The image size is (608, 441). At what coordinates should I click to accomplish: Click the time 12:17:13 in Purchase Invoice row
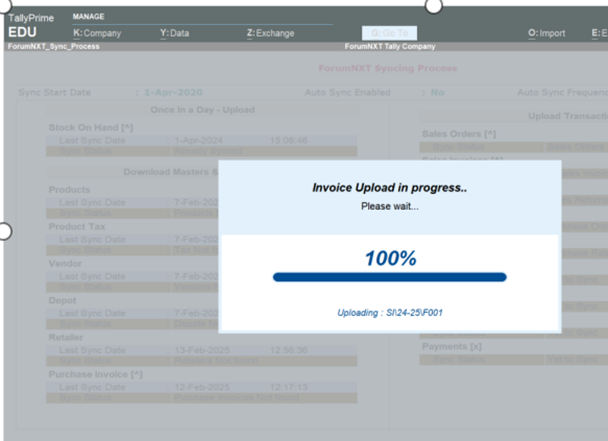point(288,387)
